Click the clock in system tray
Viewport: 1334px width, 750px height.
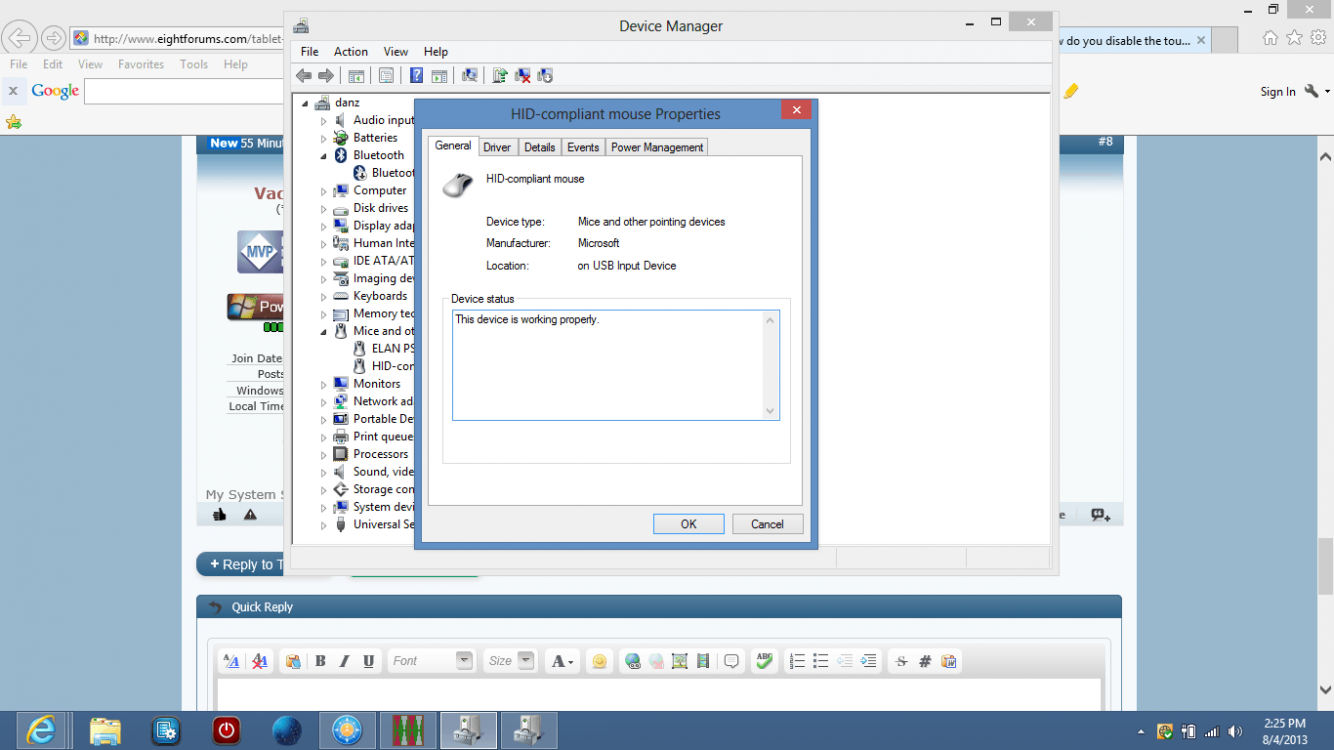(x=1284, y=731)
